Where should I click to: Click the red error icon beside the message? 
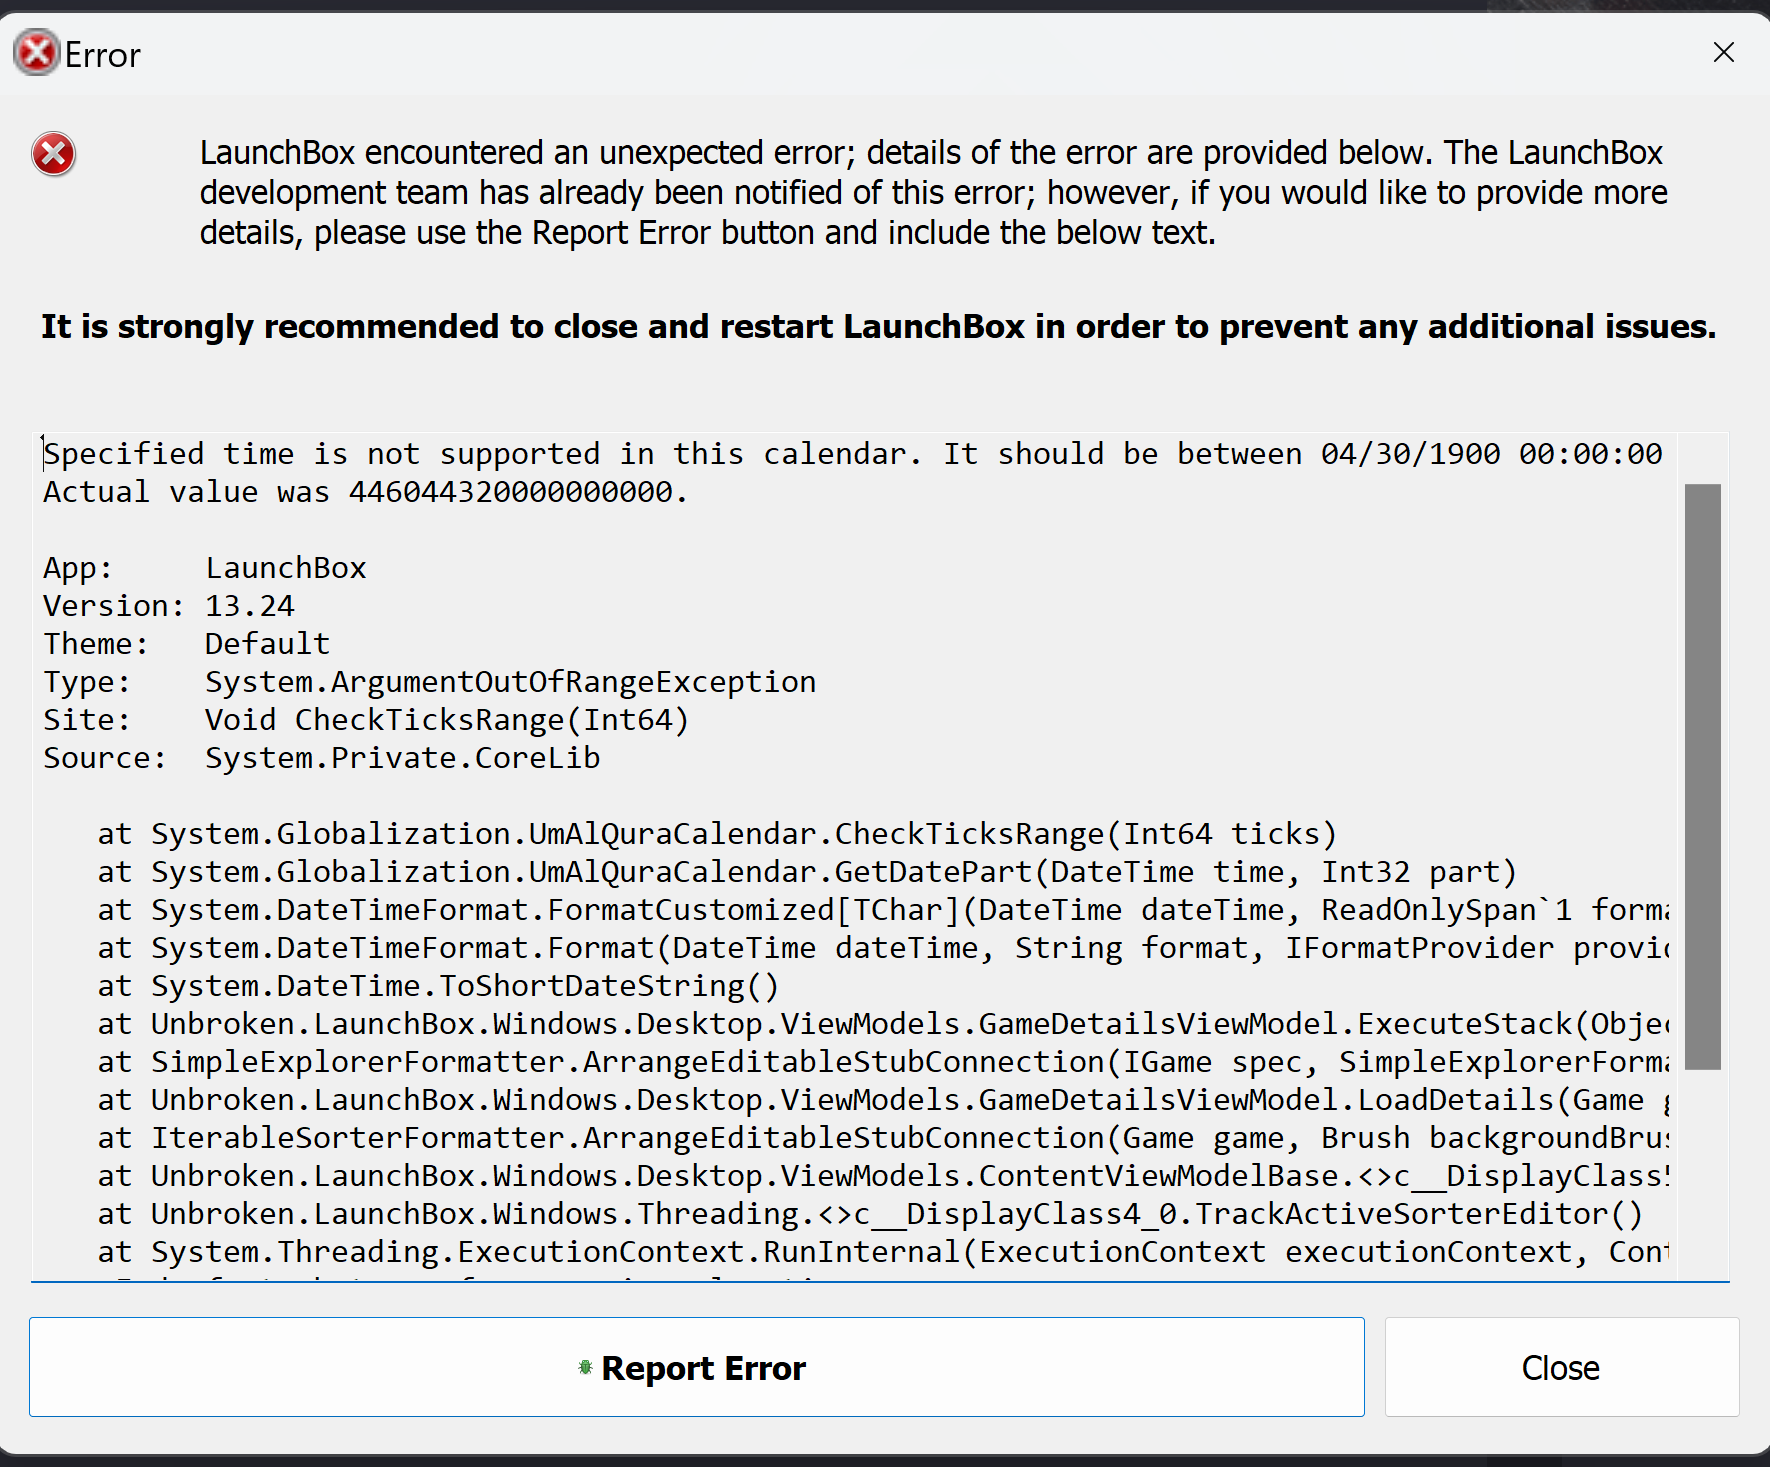(x=54, y=155)
